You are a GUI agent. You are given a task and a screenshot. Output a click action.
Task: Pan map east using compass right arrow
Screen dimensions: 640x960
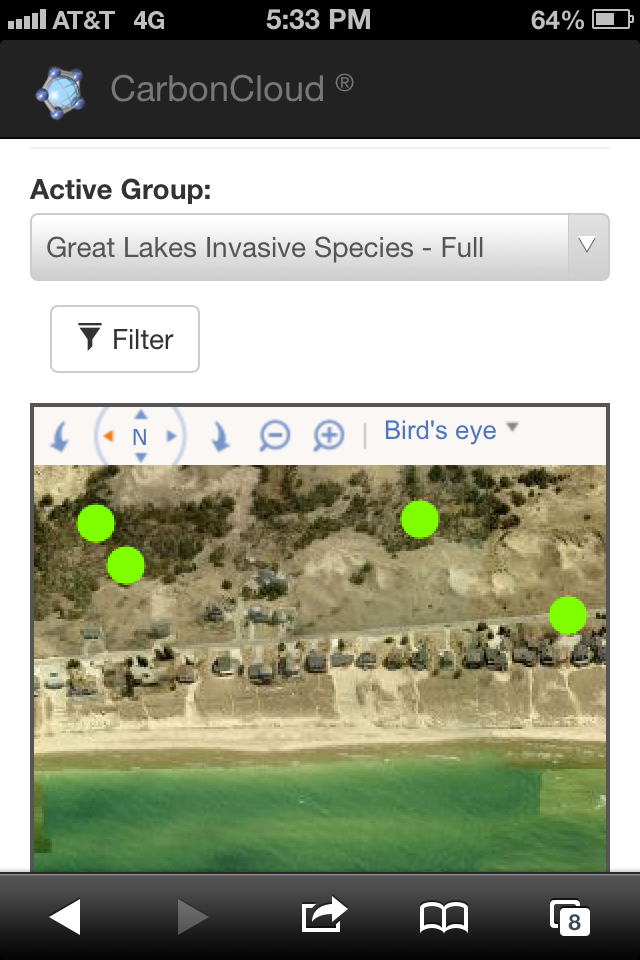coord(171,436)
